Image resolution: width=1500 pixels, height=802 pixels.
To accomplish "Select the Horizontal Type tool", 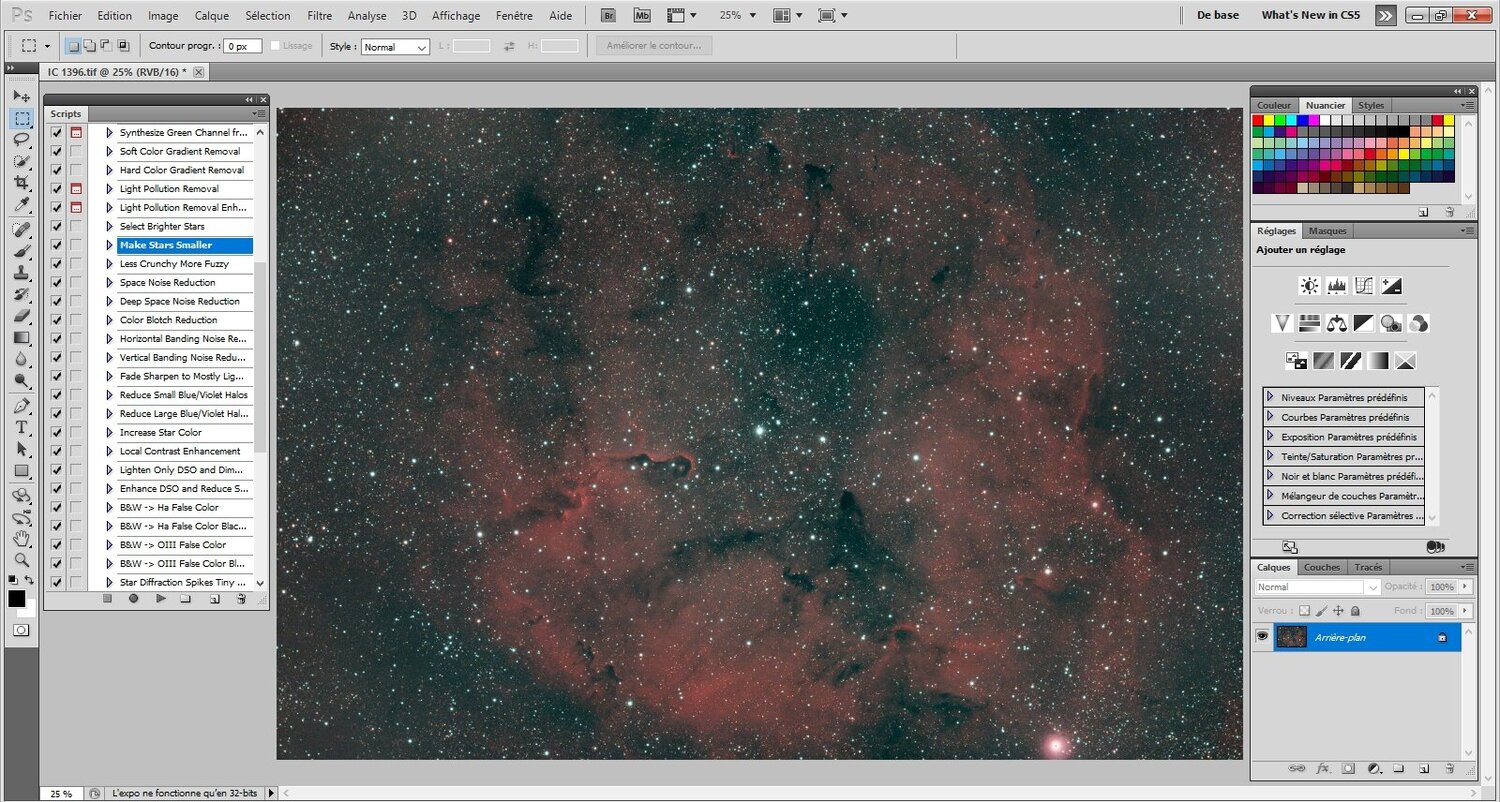I will [21, 427].
